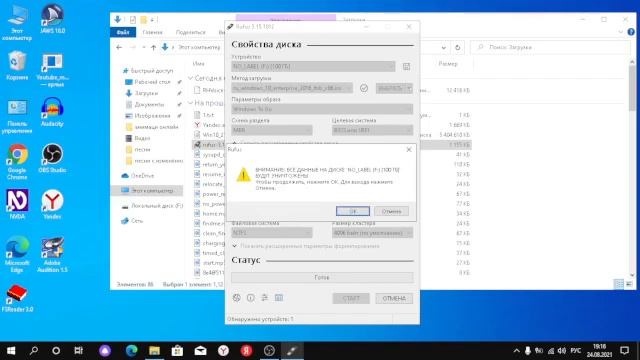Select Рабочий стол in the navigation pane
Image resolution: width=640 pixels, height=360 pixels.
tap(152, 82)
